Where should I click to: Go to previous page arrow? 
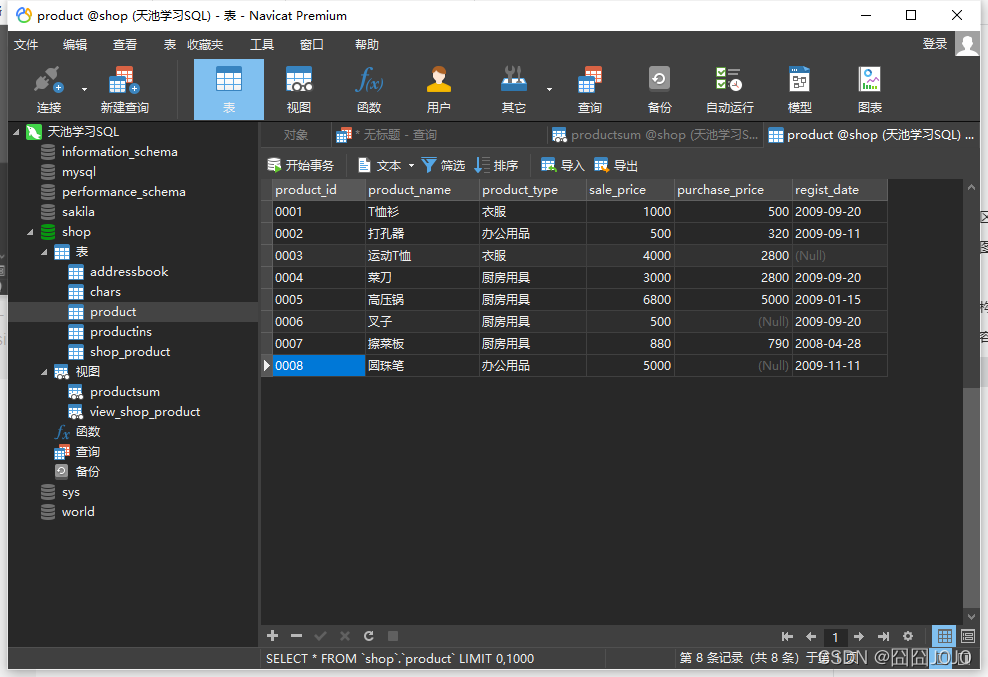(x=811, y=637)
